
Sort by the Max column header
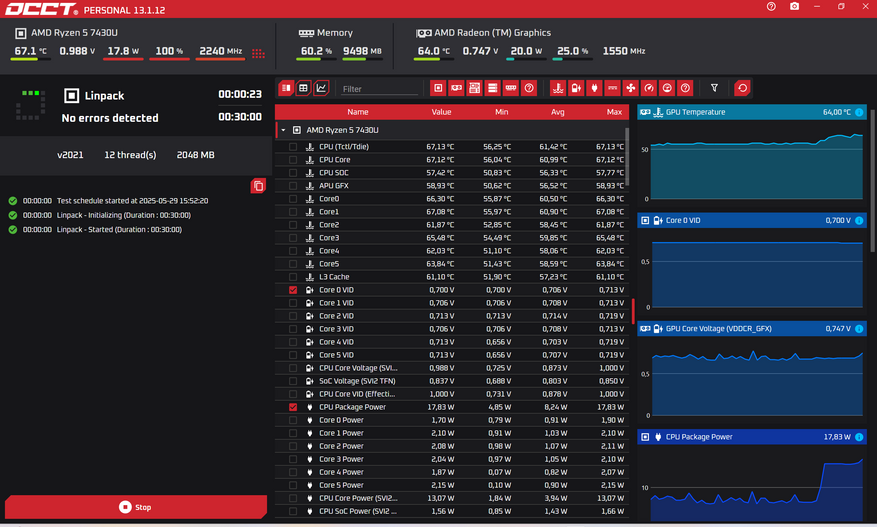point(614,112)
